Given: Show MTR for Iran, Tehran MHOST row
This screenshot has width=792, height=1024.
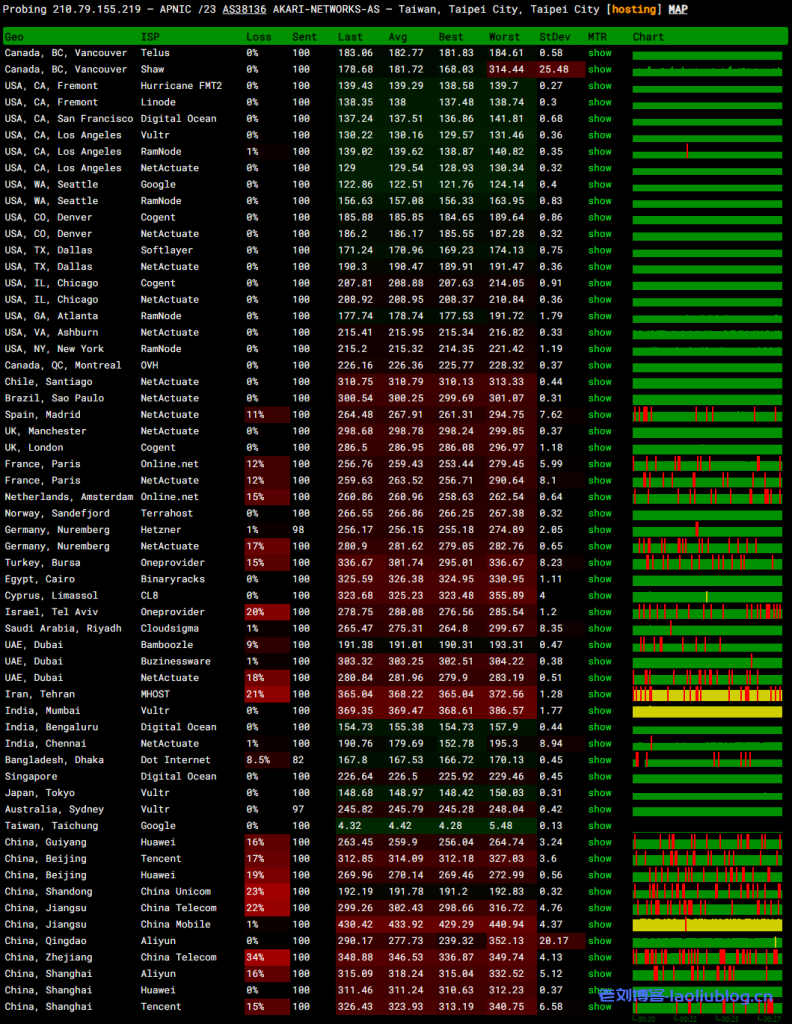Looking at the screenshot, I should click(x=599, y=694).
